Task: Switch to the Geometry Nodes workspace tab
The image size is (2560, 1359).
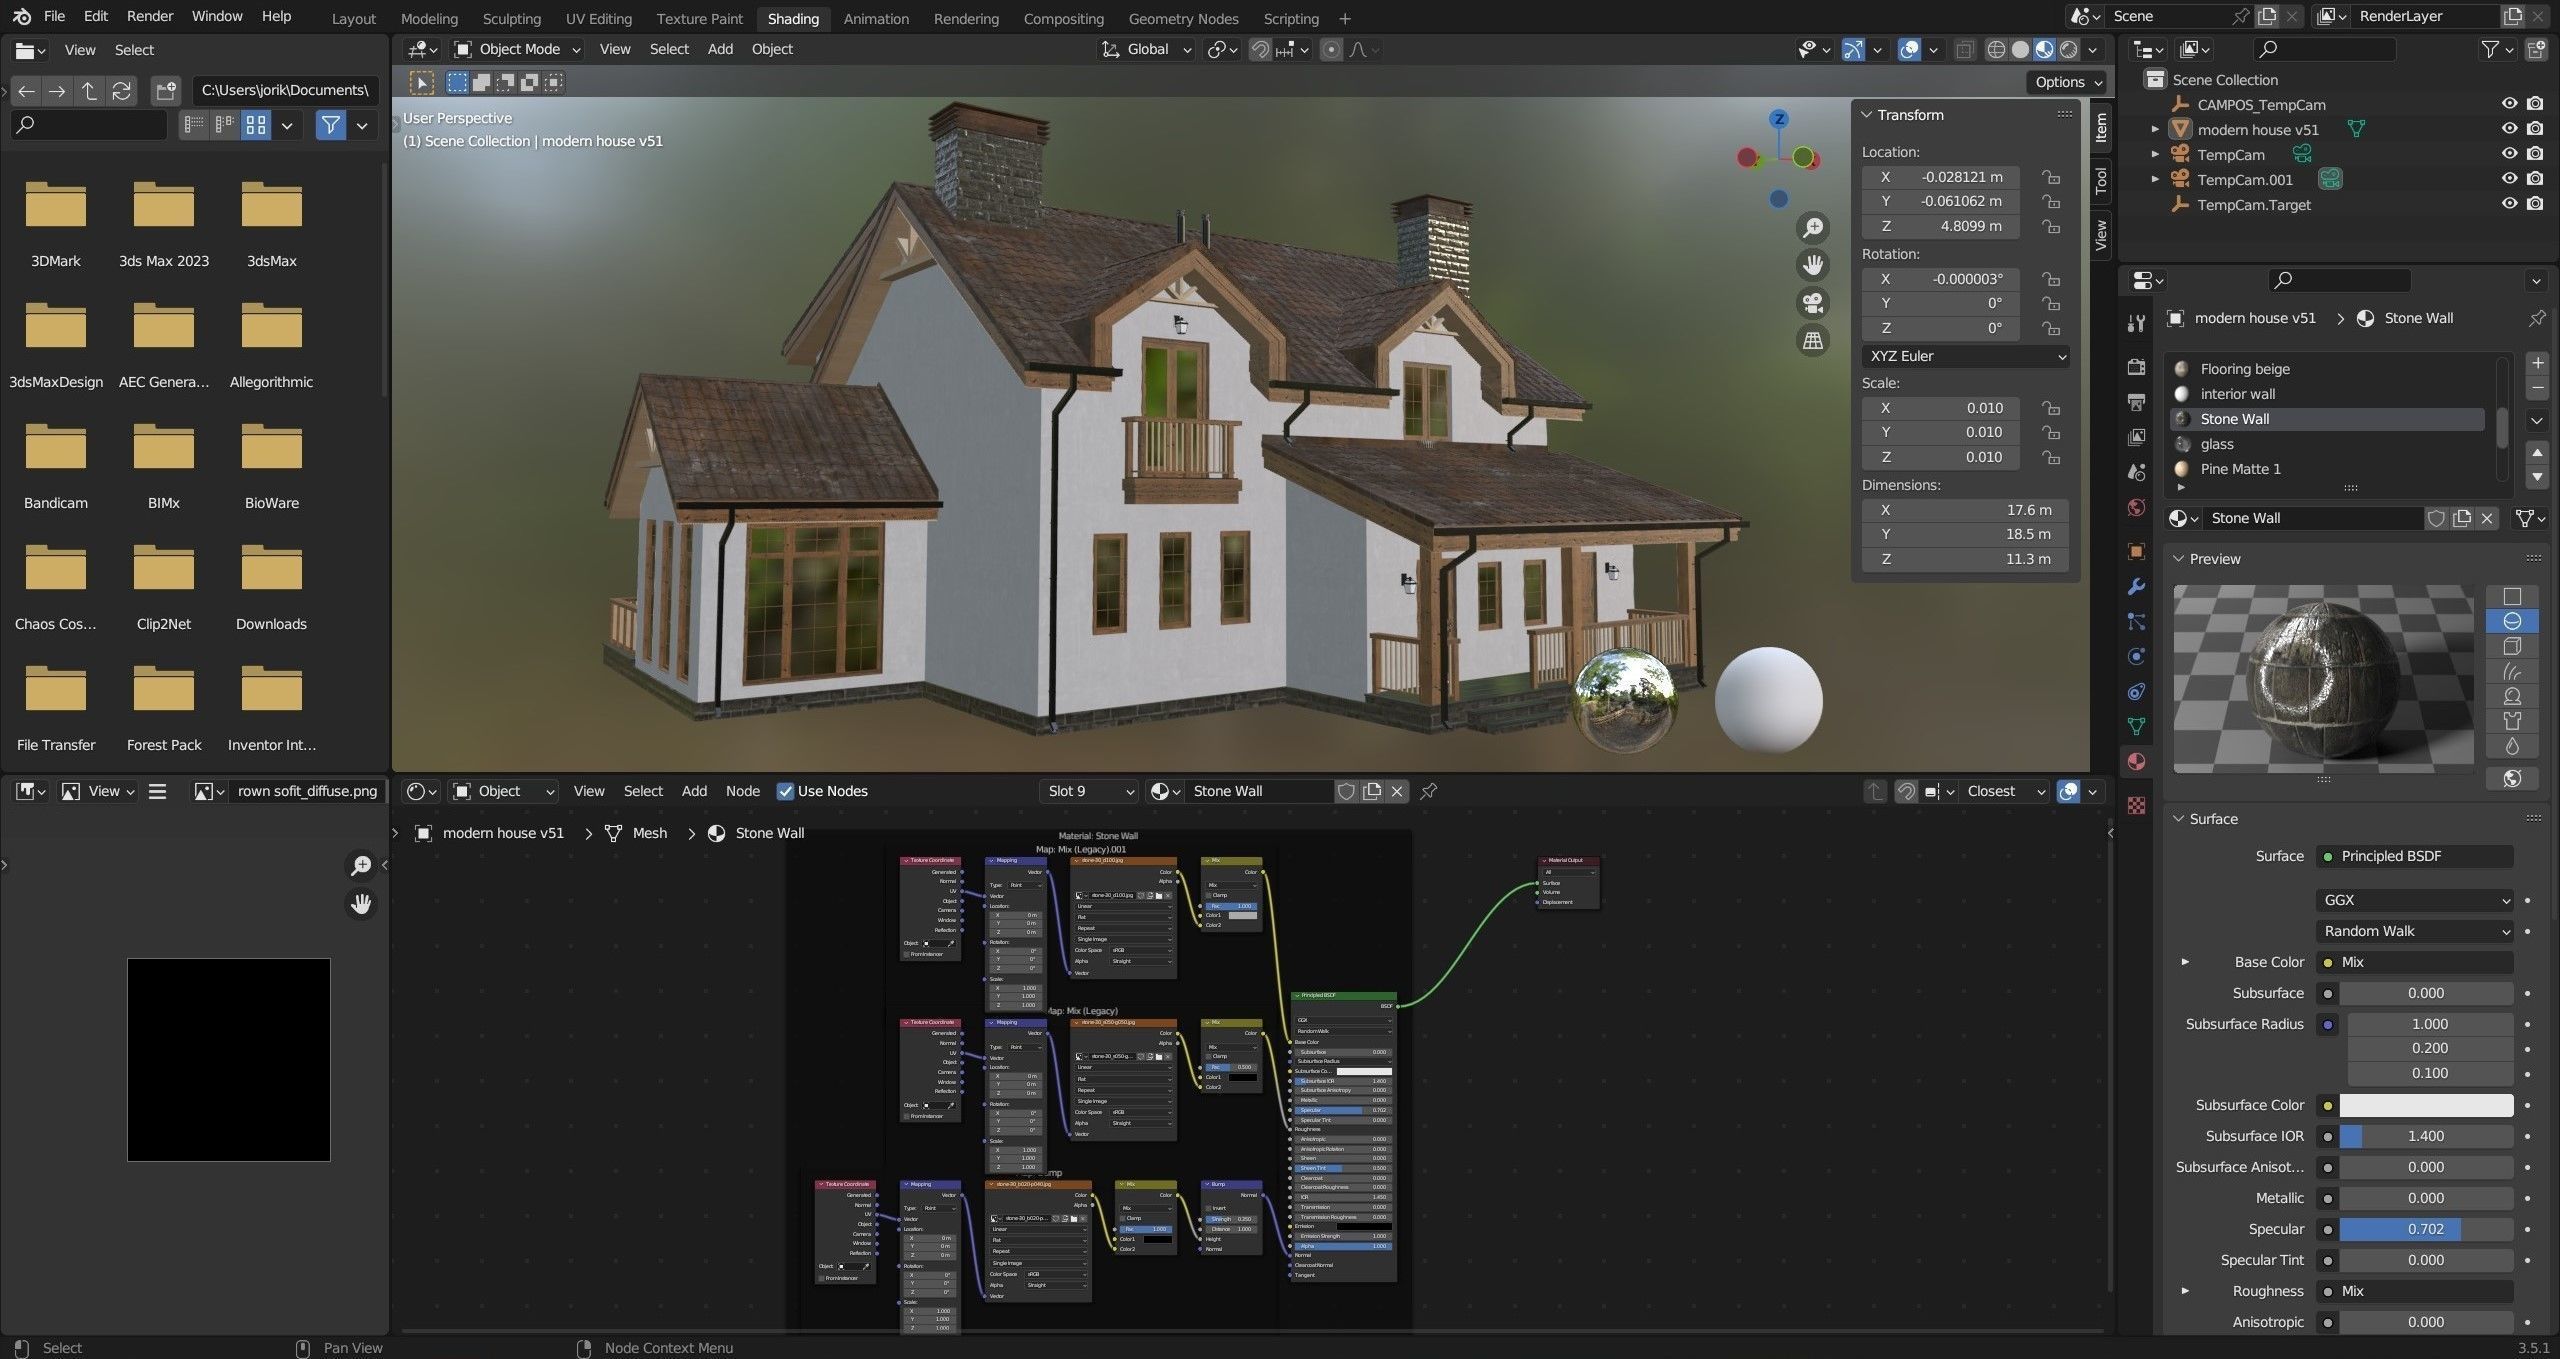Action: tap(1183, 18)
